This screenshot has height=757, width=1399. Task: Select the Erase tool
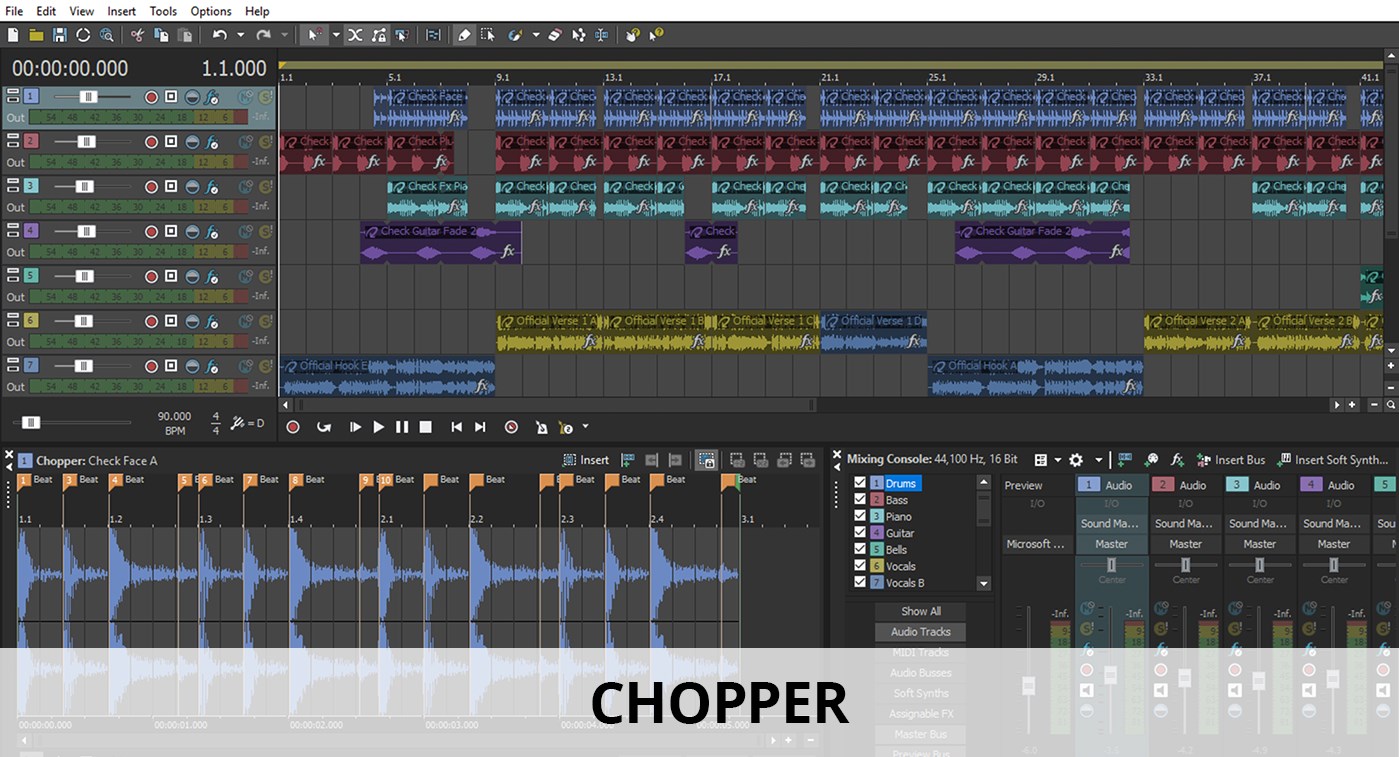(x=556, y=35)
